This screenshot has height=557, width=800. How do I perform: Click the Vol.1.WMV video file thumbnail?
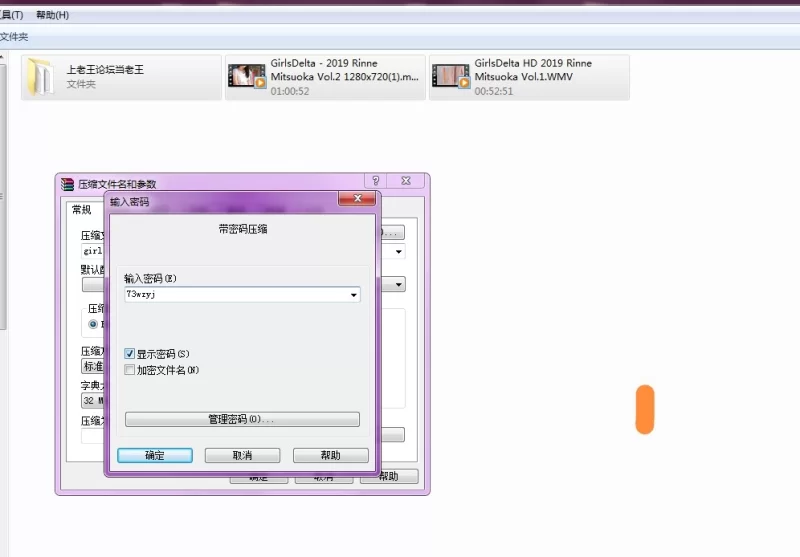451,77
